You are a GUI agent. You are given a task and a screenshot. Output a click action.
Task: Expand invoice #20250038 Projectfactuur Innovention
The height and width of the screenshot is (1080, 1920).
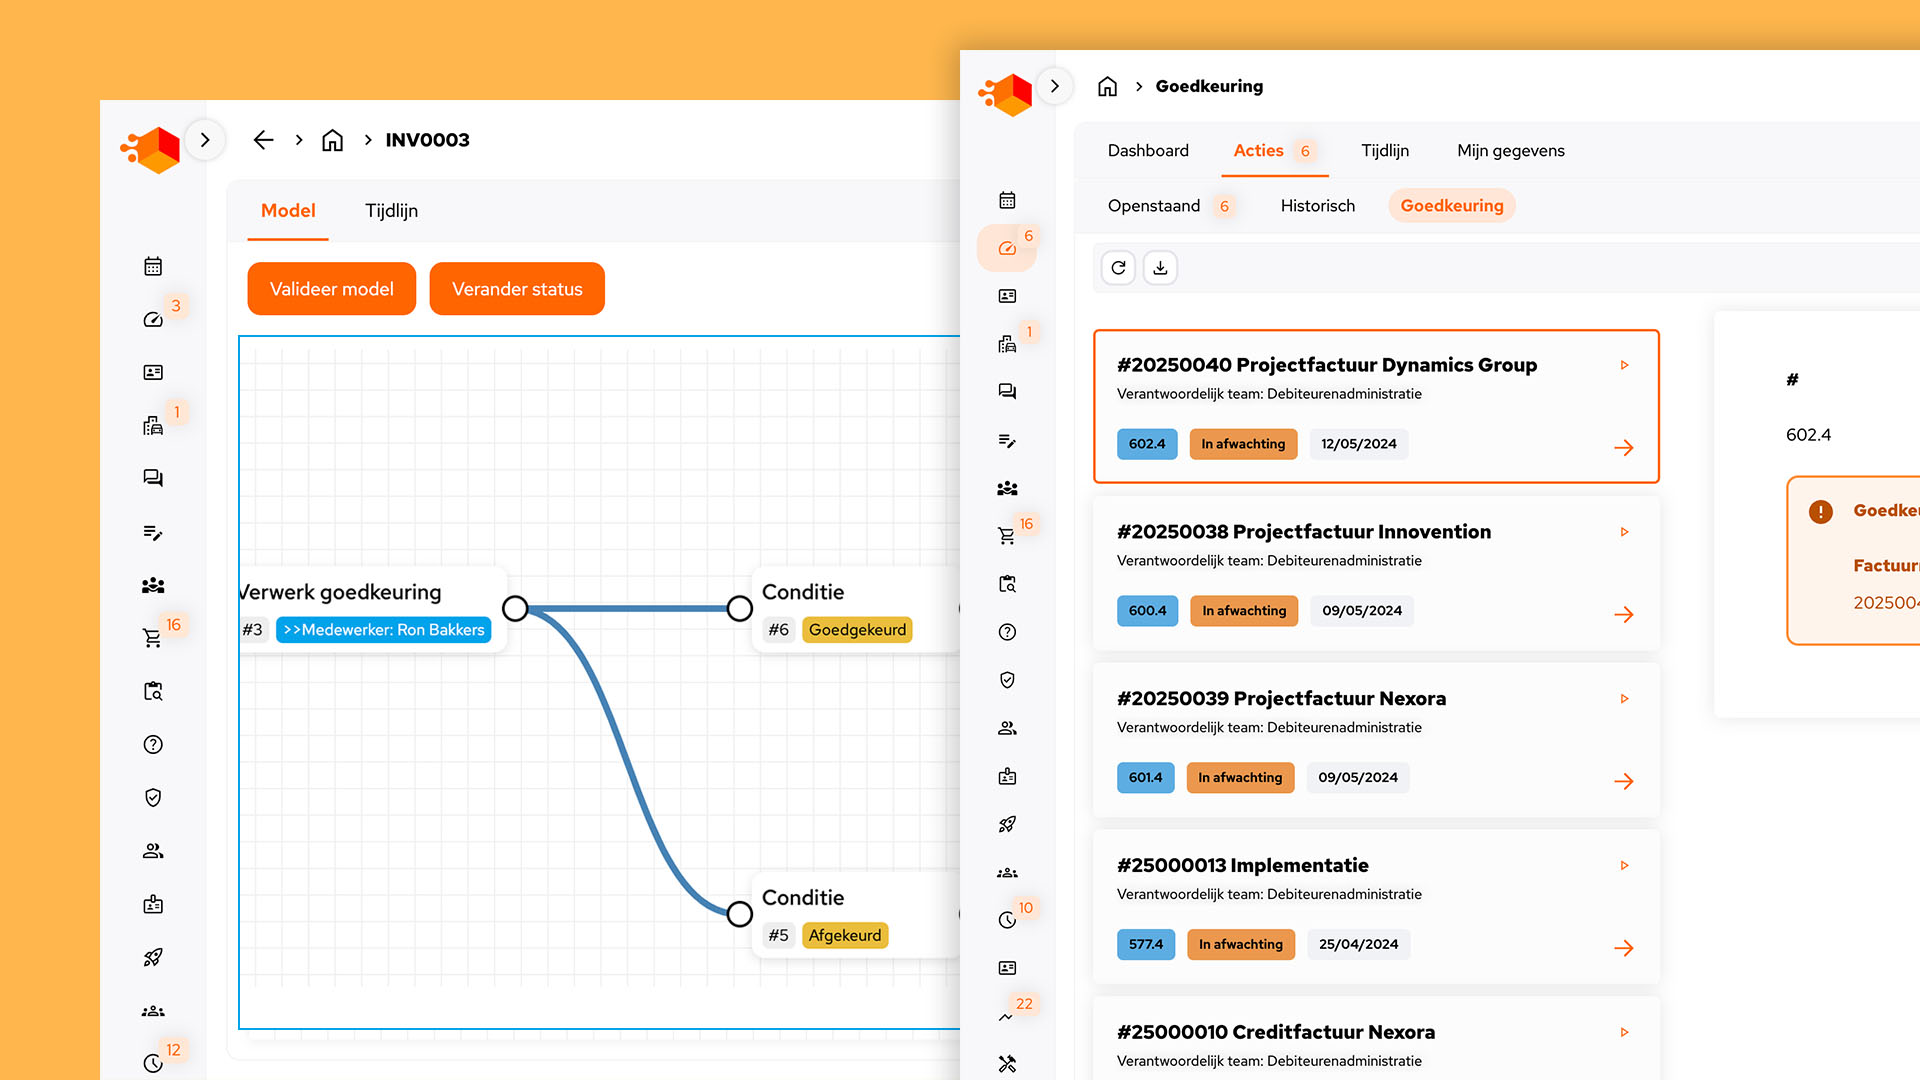(x=1624, y=531)
